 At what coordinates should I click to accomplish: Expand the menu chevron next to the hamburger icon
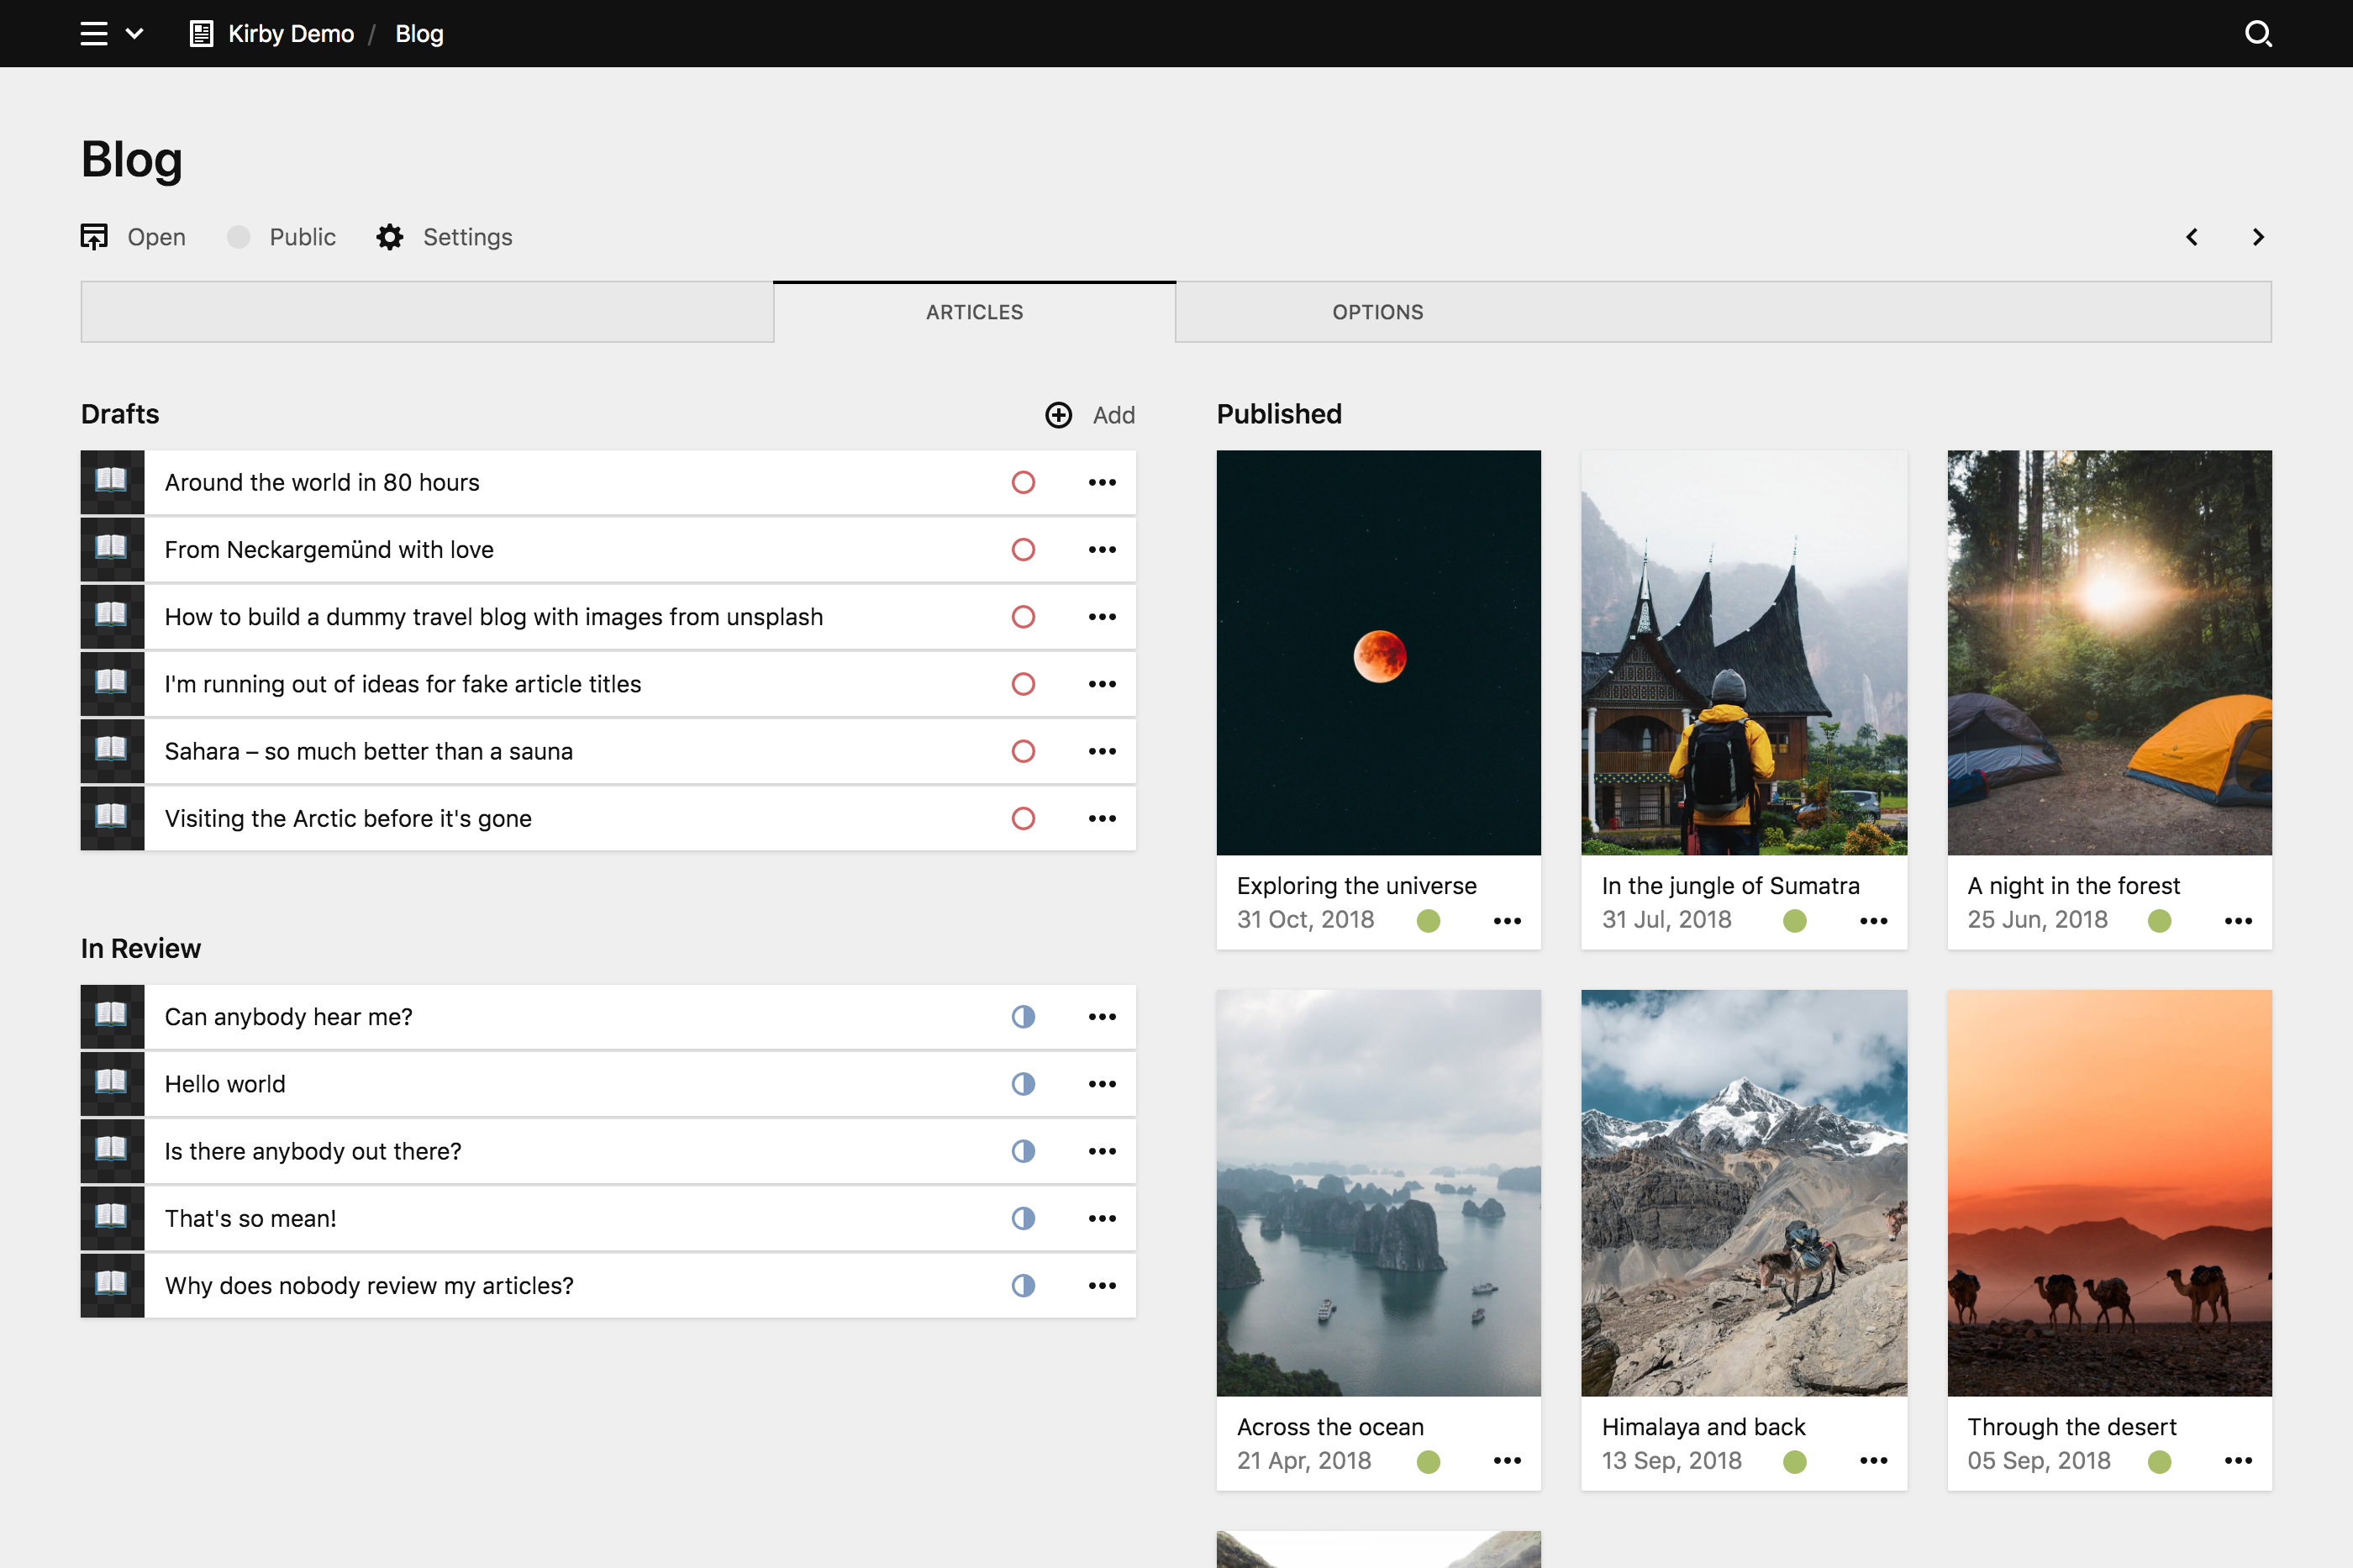[x=135, y=34]
